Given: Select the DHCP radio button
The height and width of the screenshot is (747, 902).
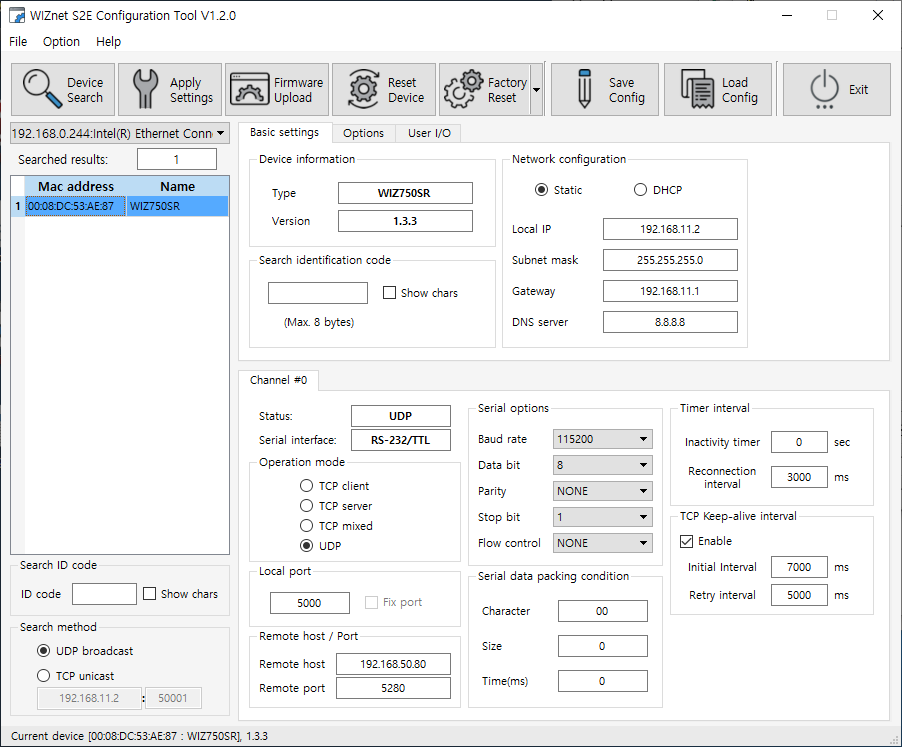Looking at the screenshot, I should tap(640, 190).
